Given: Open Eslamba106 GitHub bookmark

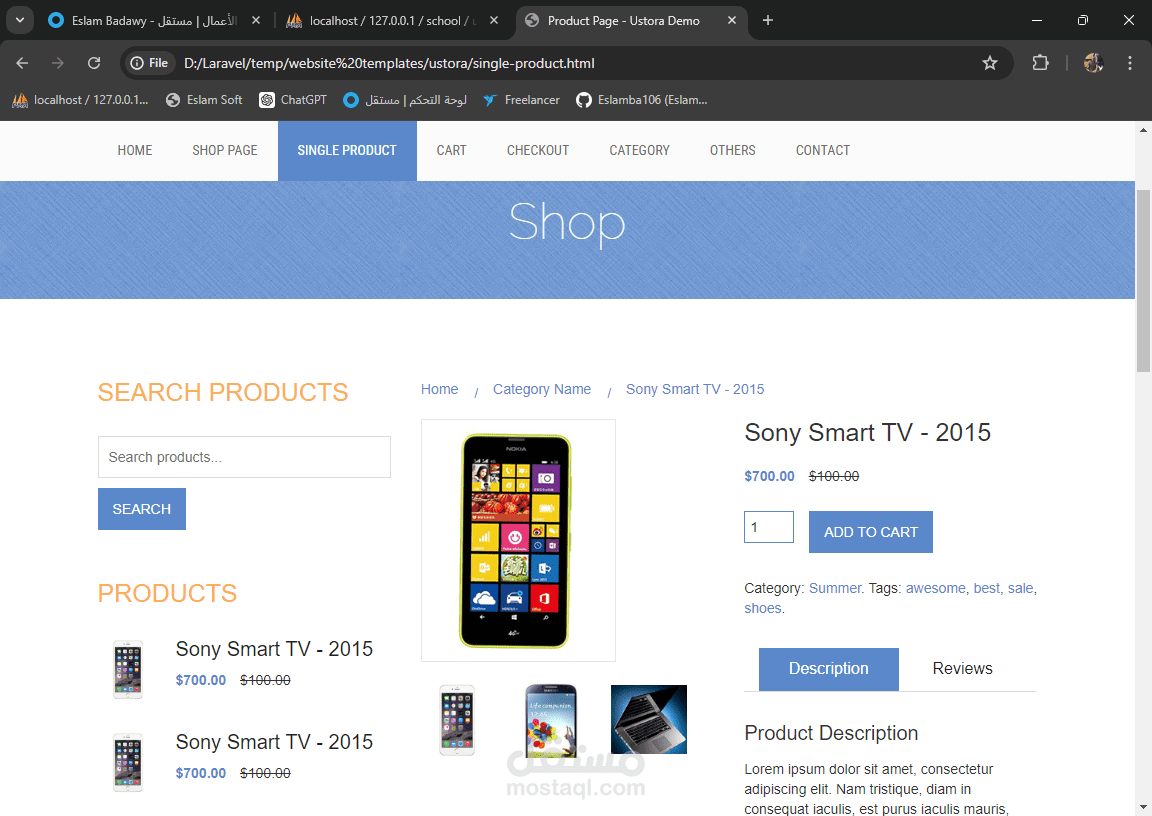Looking at the screenshot, I should click(642, 100).
